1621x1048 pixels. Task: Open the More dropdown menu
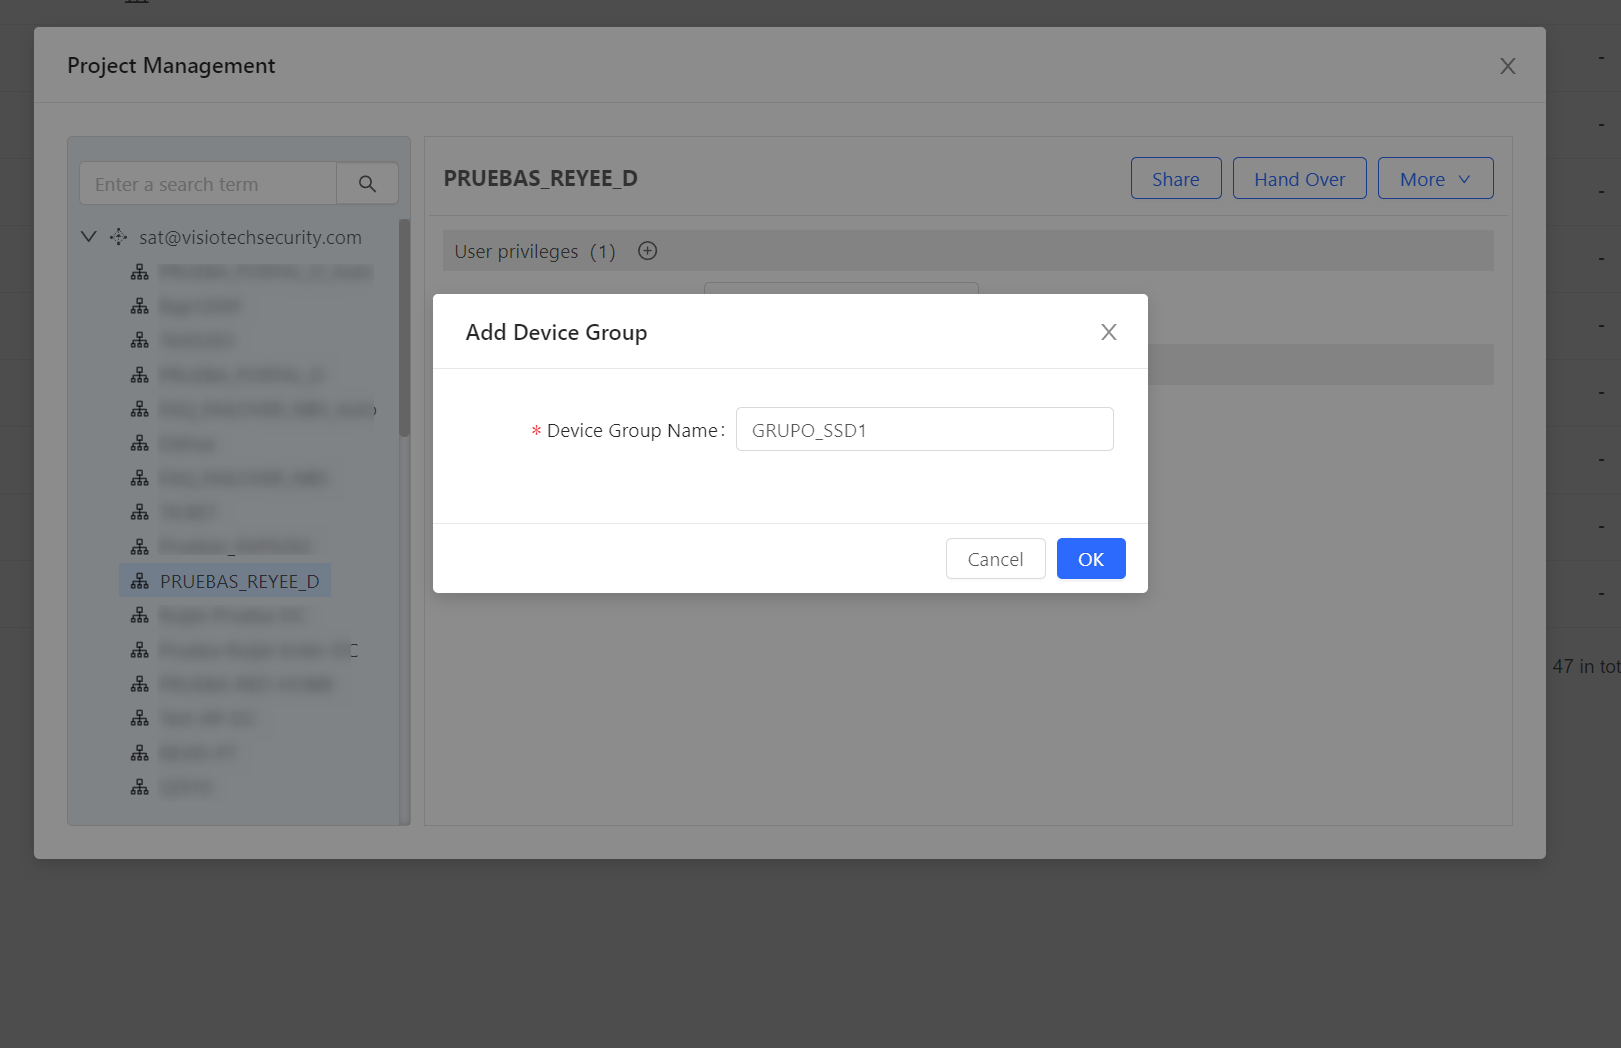(x=1435, y=179)
